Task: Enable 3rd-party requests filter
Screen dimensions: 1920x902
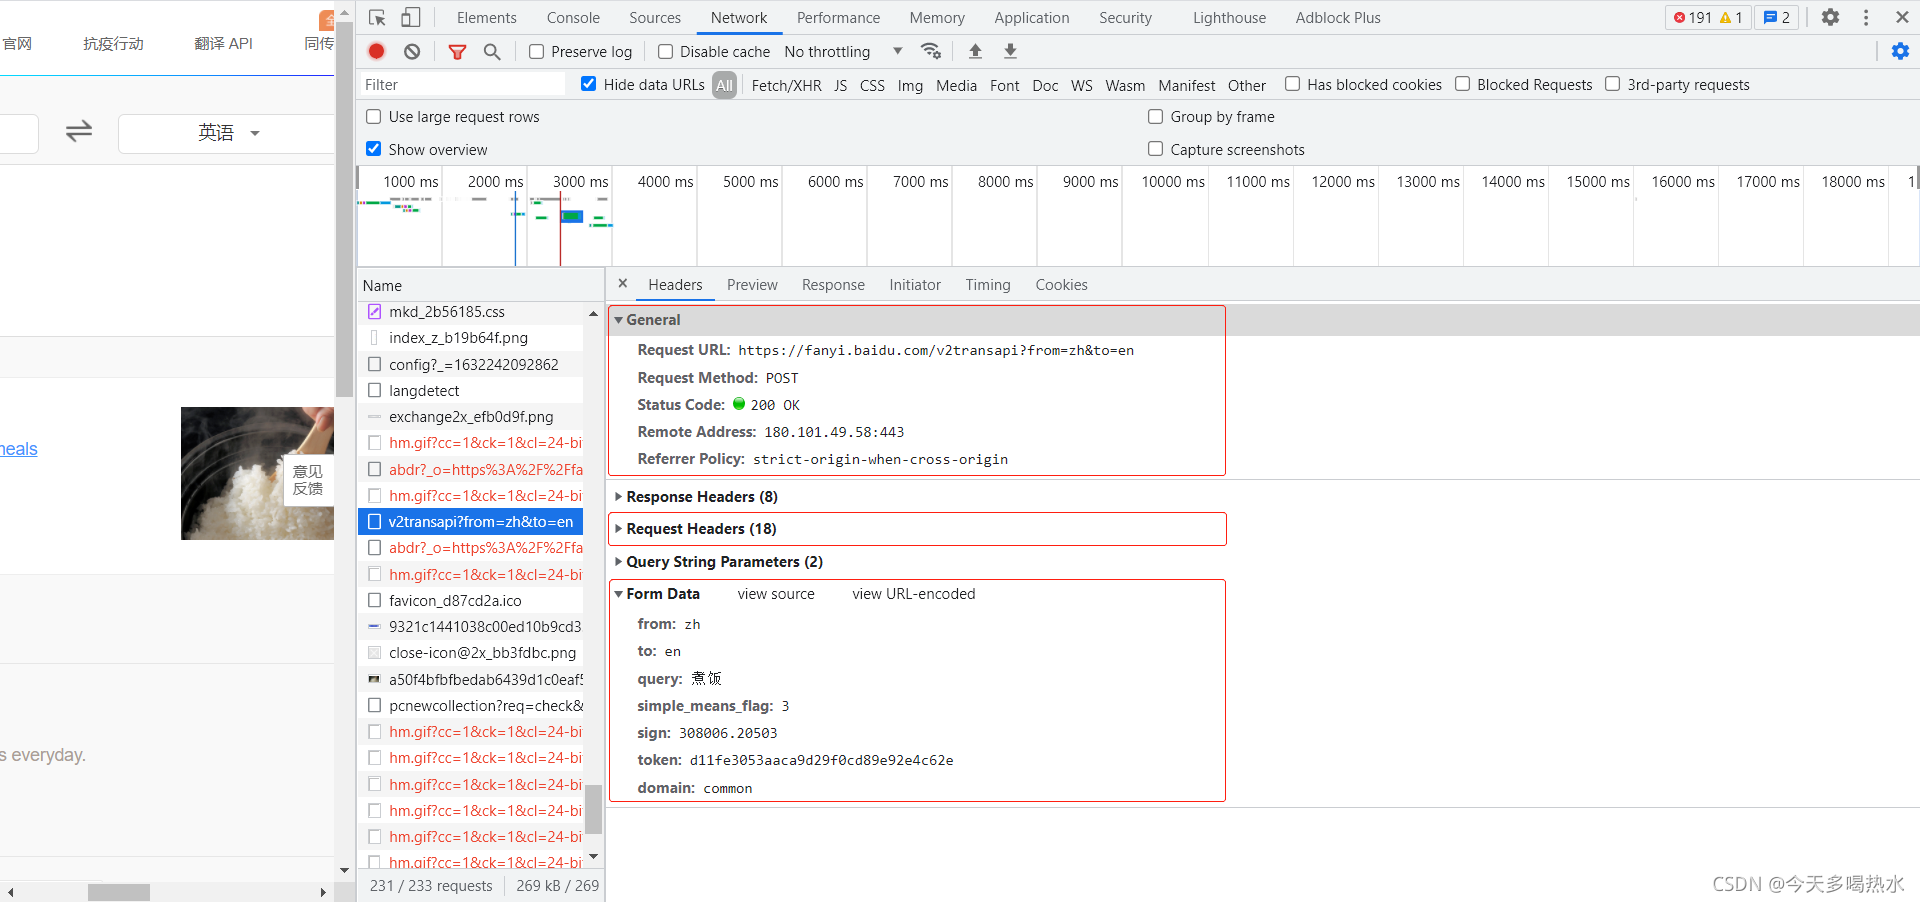Action: tap(1612, 84)
